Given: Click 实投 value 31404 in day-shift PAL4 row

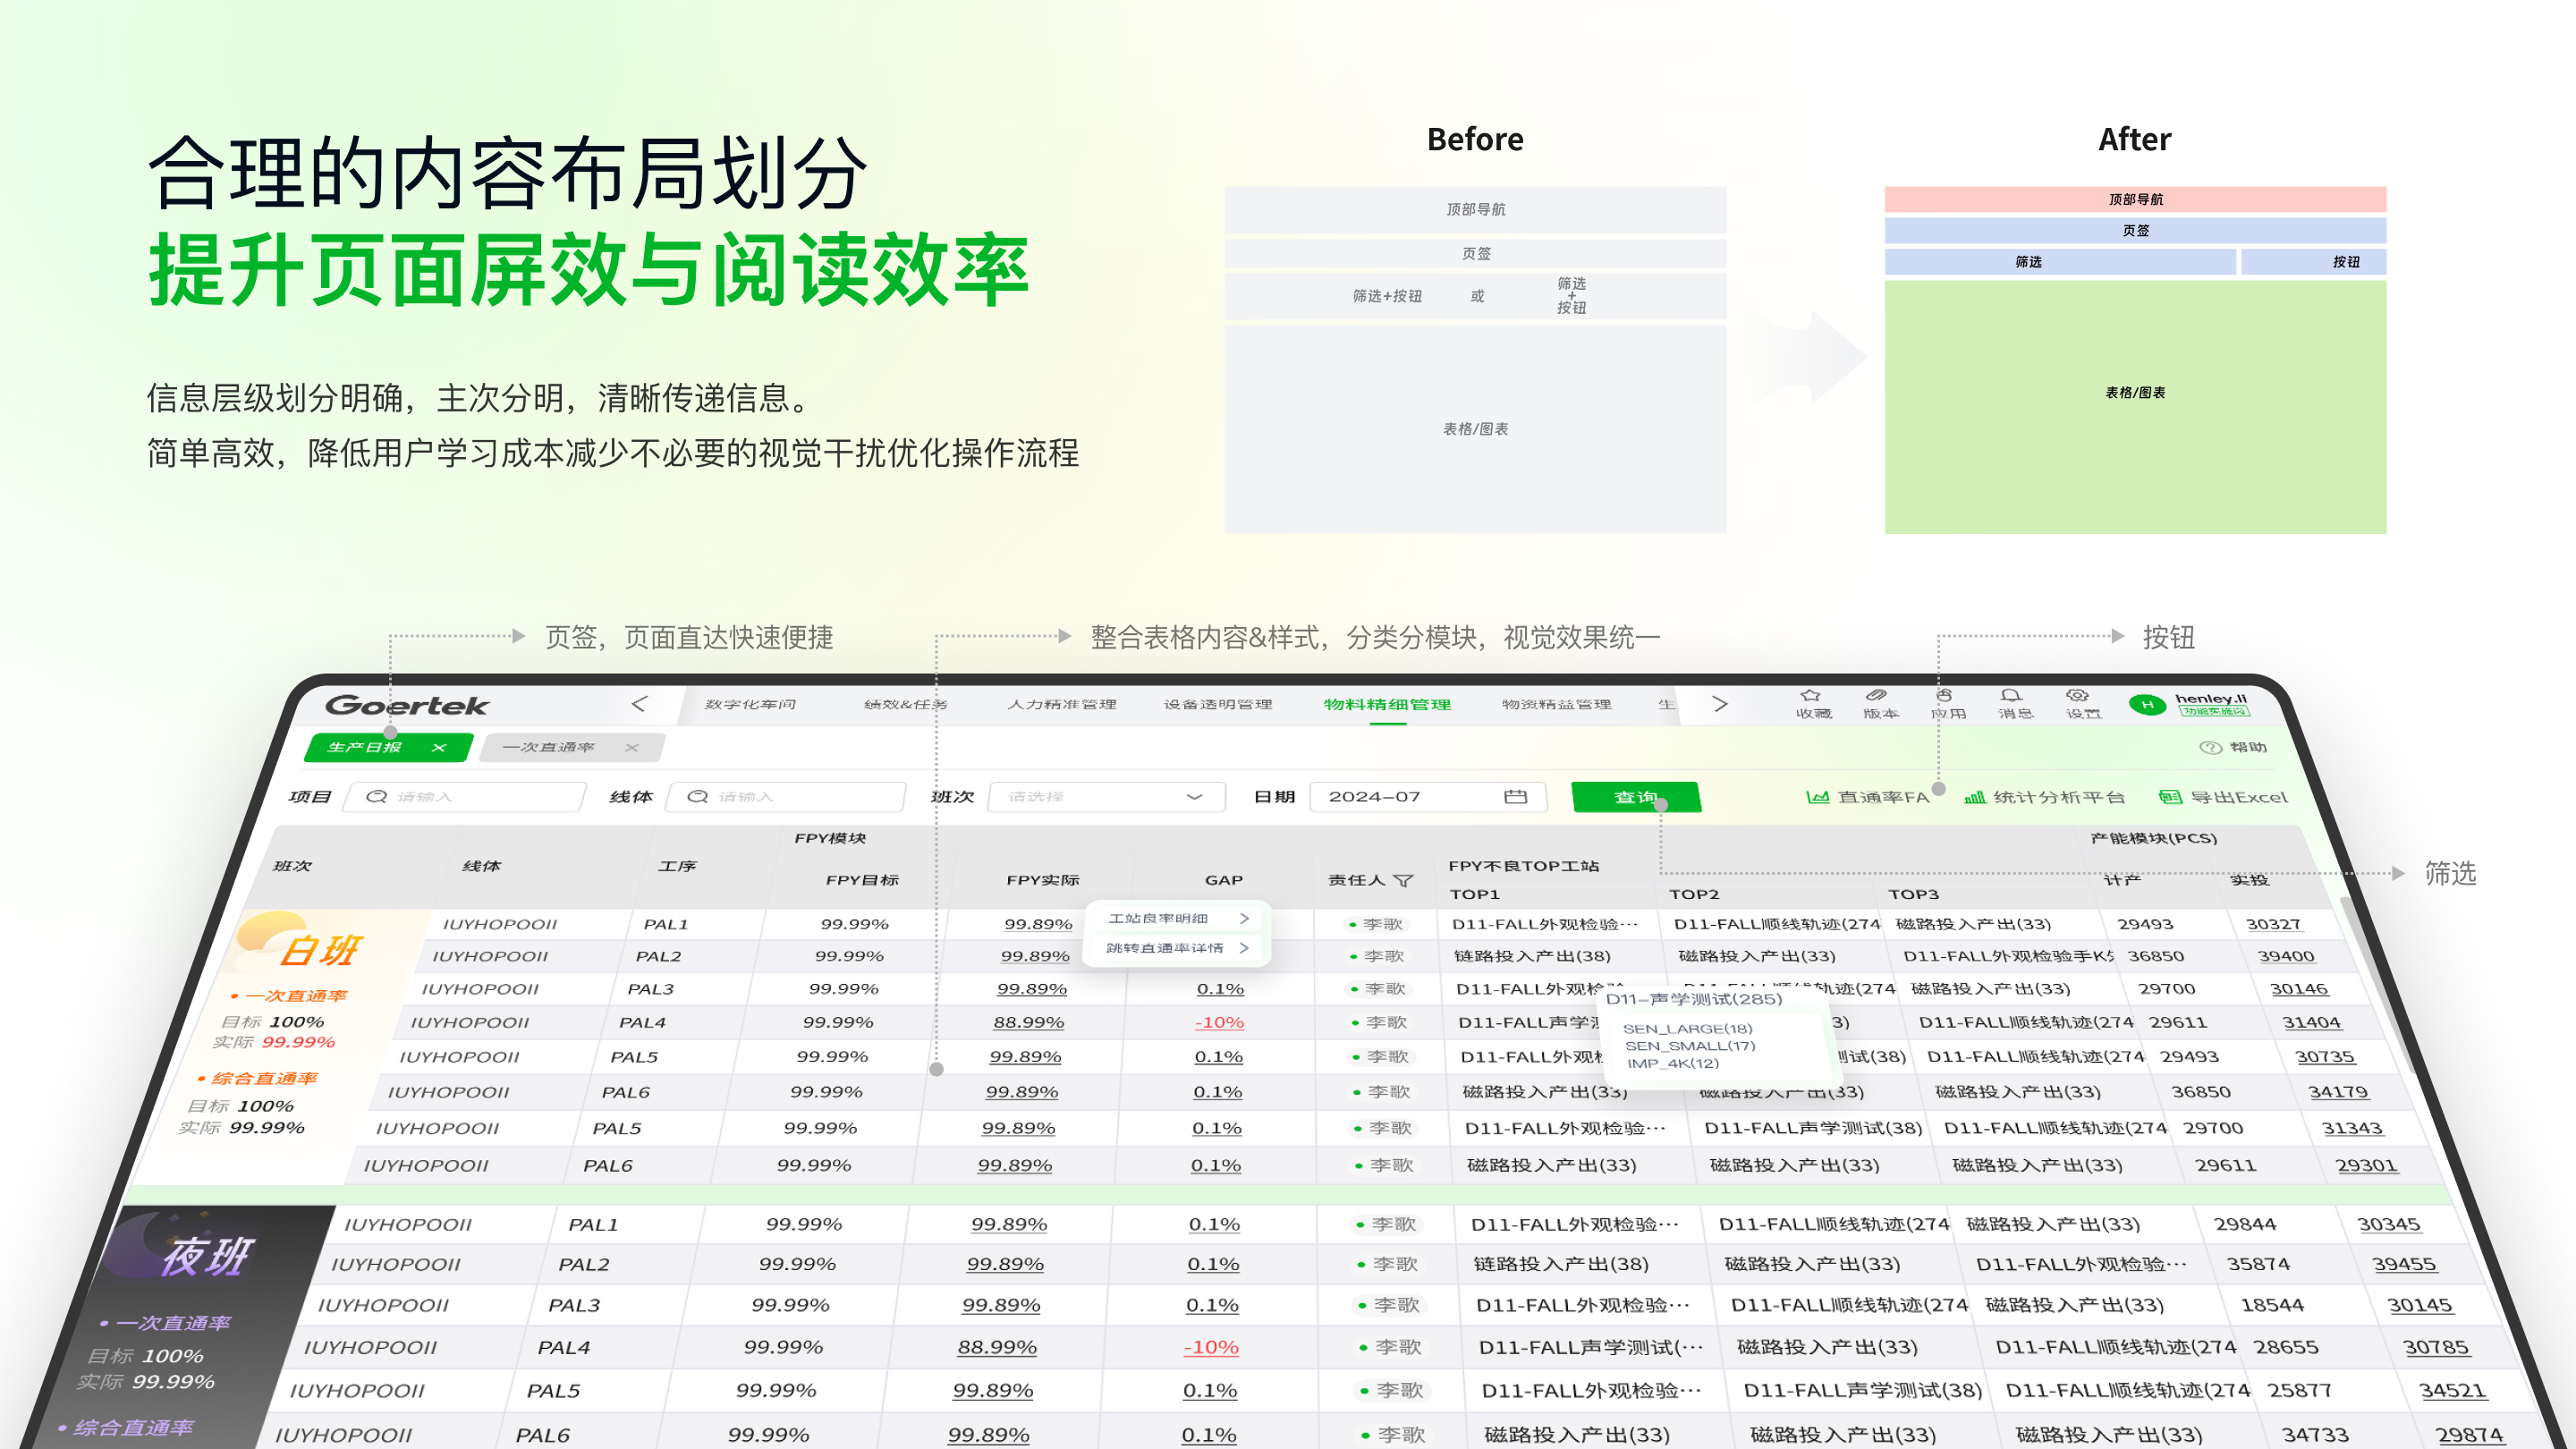Looking at the screenshot, I should (2312, 1022).
